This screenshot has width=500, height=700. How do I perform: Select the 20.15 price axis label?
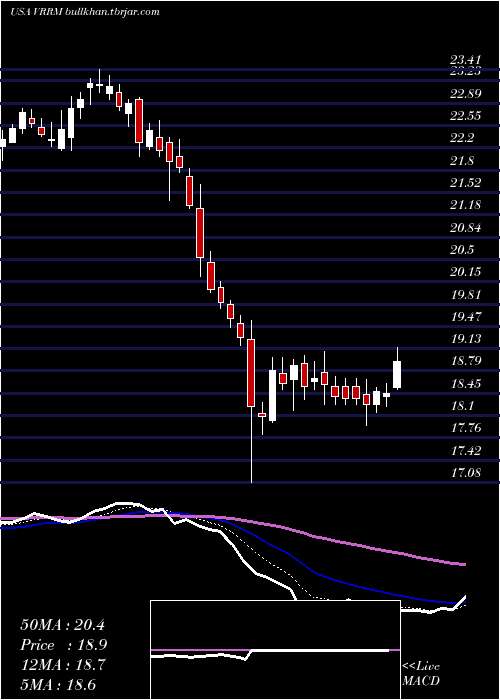point(466,272)
